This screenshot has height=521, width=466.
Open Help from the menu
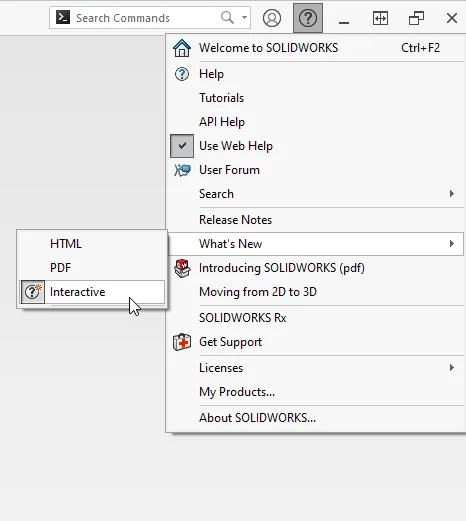[x=316, y=74]
